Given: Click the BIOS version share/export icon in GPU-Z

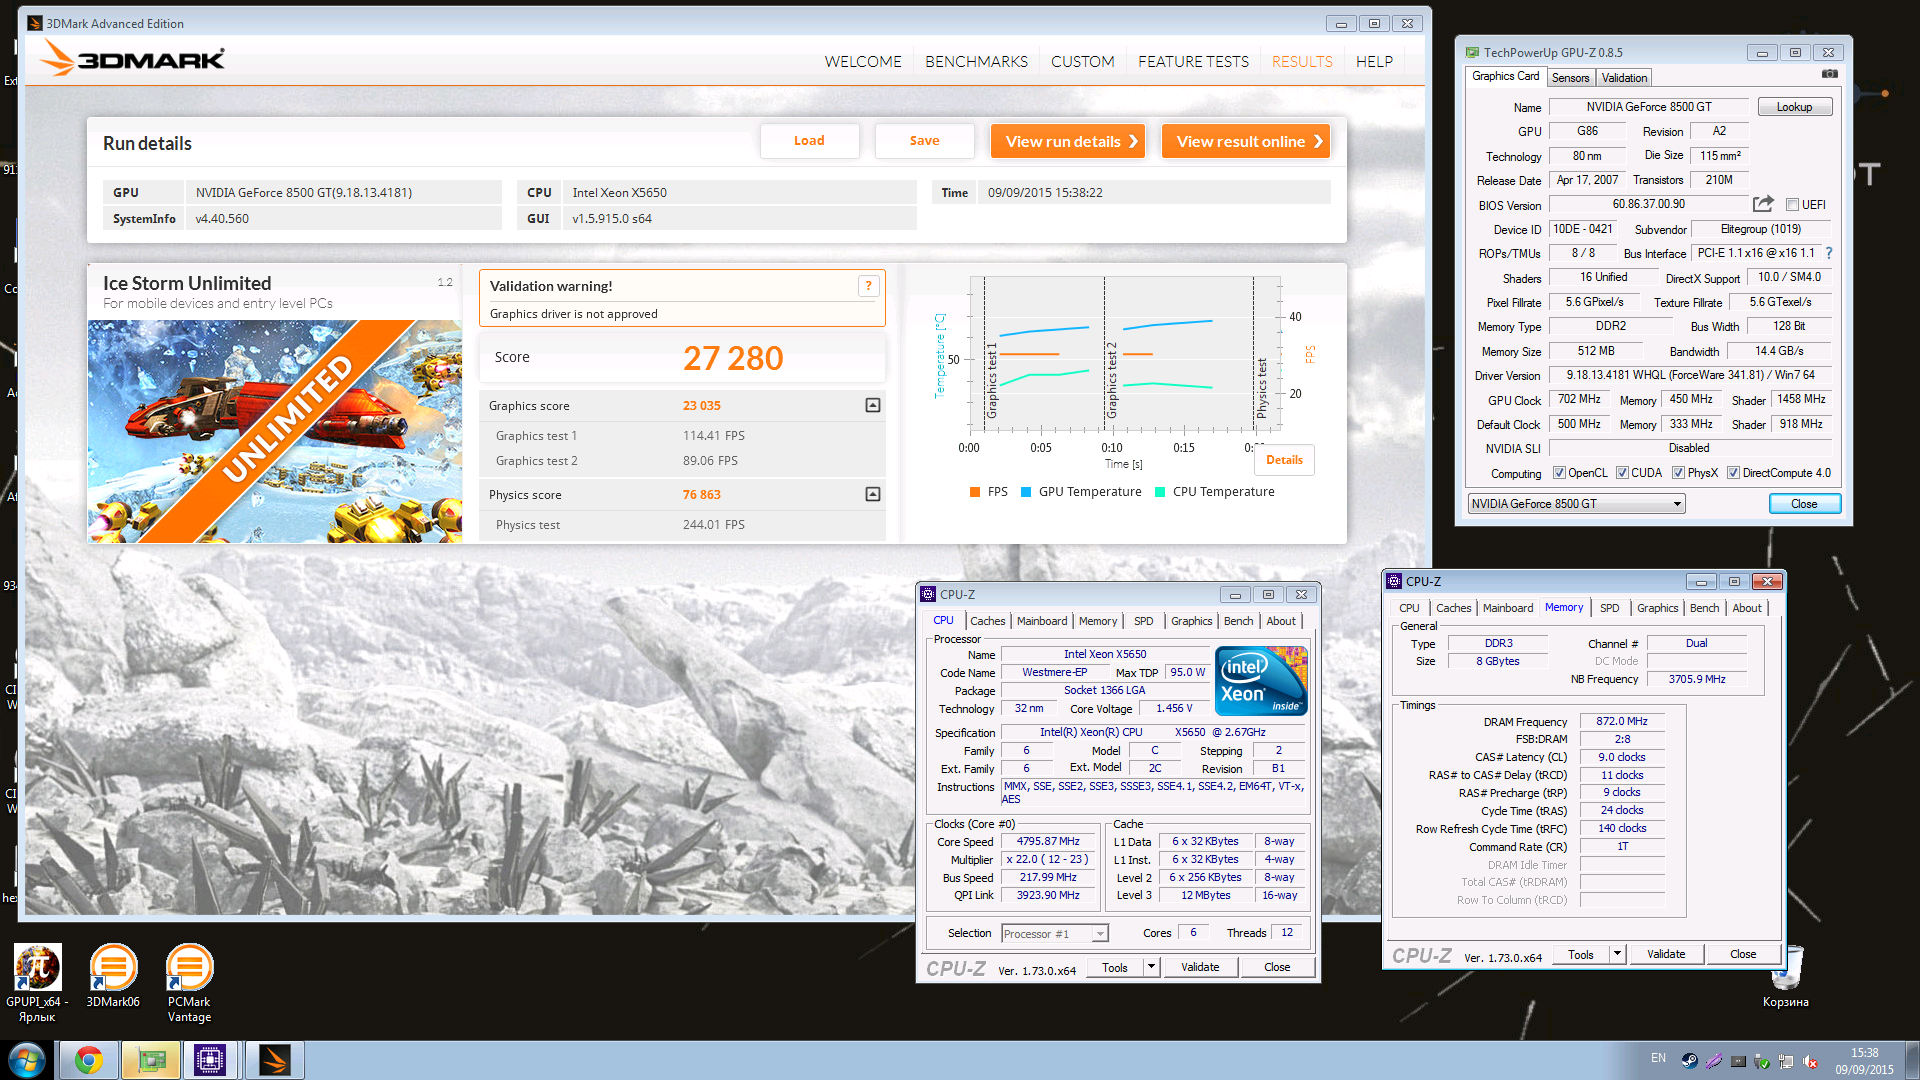Looking at the screenshot, I should click(1763, 204).
